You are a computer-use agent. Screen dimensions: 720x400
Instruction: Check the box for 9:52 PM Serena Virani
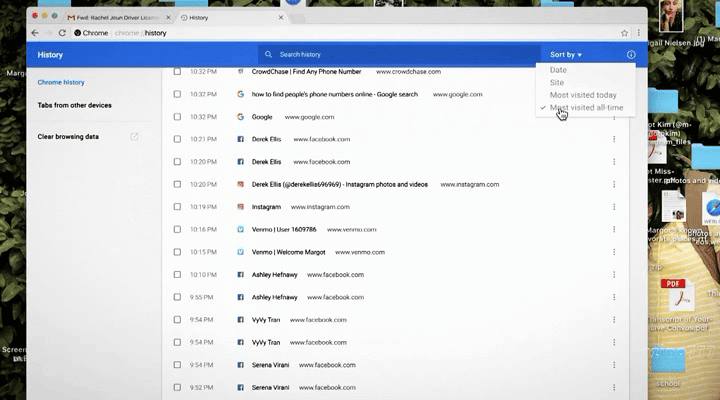click(177, 387)
